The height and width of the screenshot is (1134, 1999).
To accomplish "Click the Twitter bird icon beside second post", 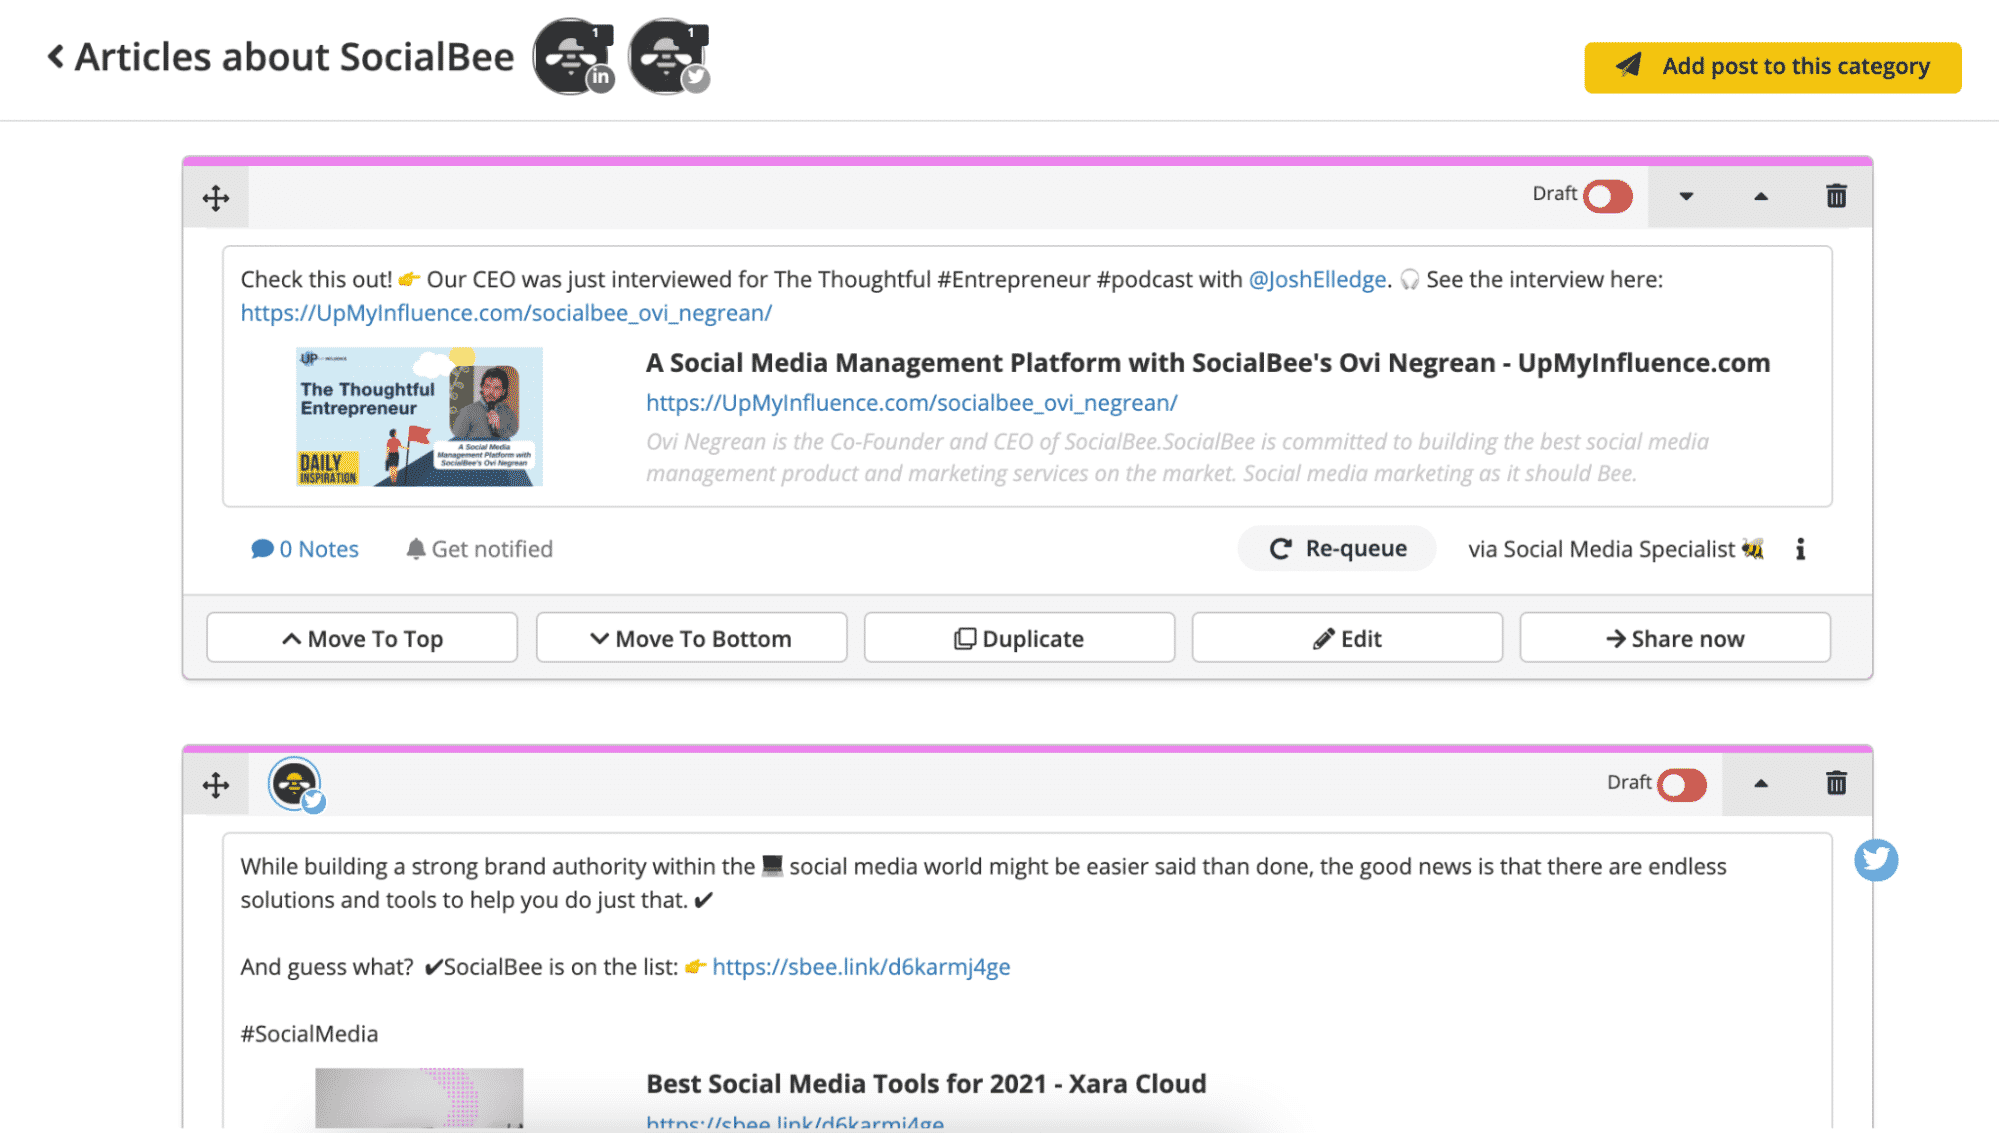I will pos(1876,860).
